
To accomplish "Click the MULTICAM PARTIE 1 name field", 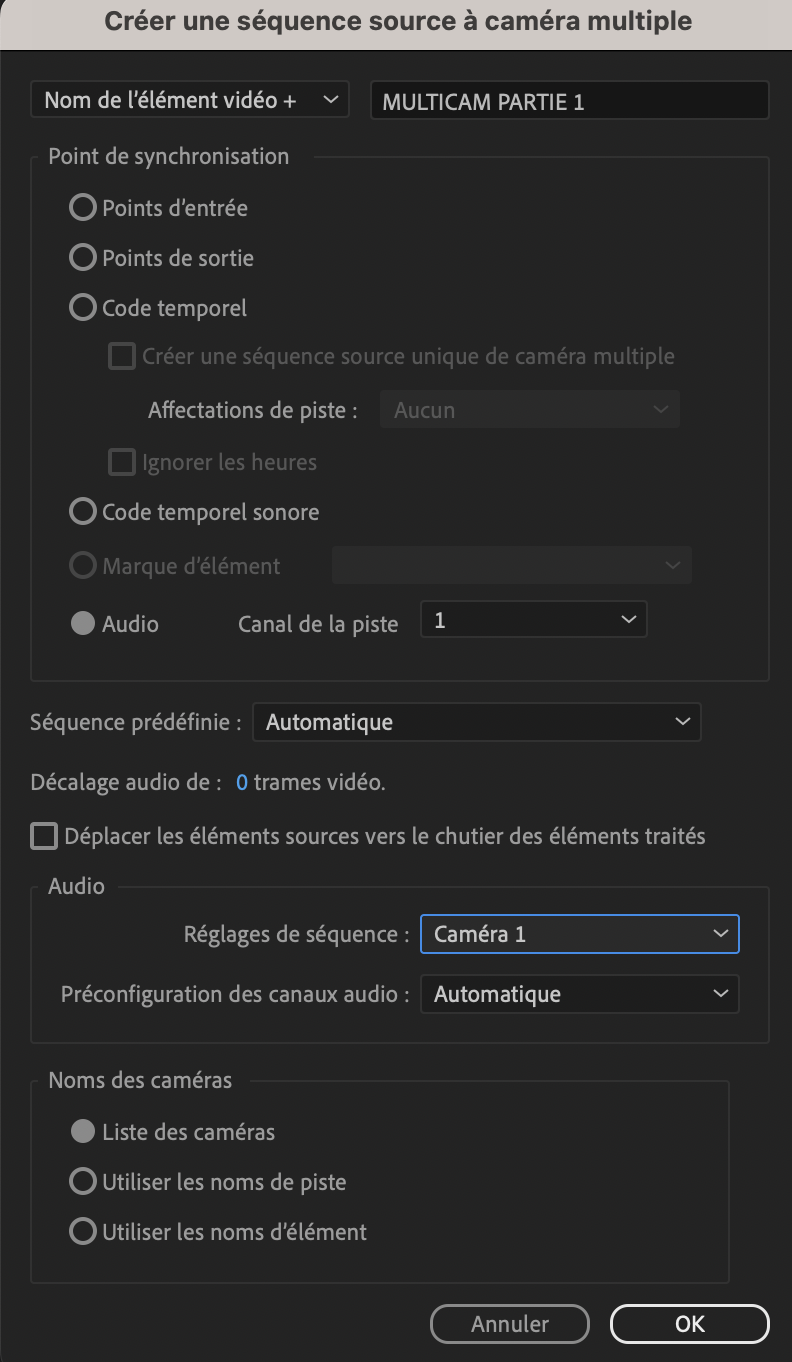I will point(569,101).
